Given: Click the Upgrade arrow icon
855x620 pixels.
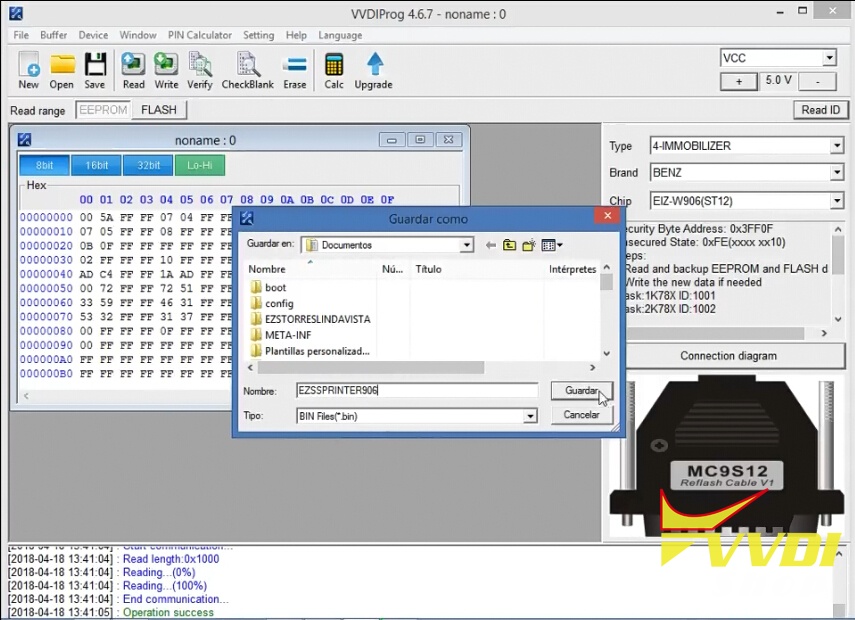Looking at the screenshot, I should (374, 70).
